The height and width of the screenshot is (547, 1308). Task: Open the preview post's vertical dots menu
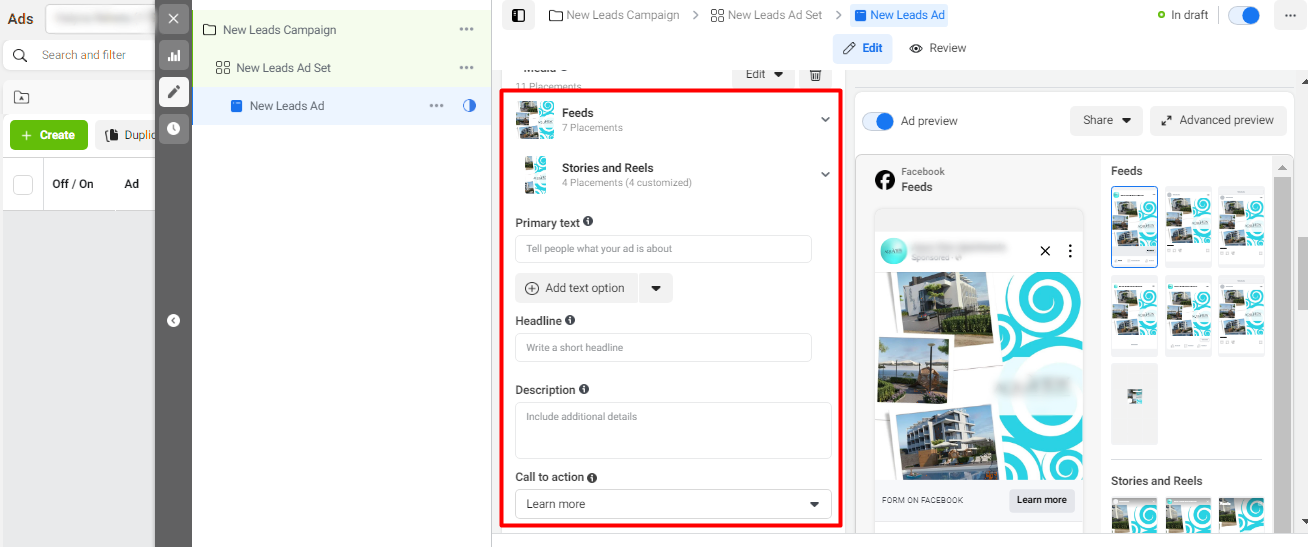pyautogui.click(x=1069, y=251)
